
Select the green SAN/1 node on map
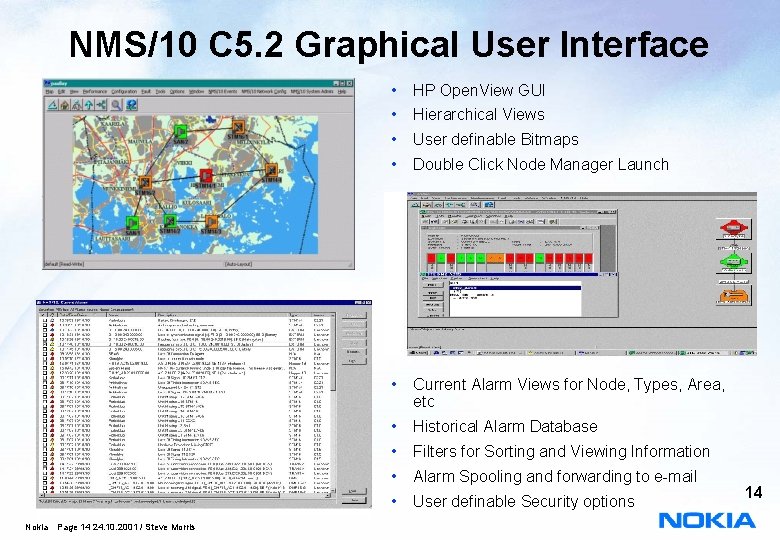point(132,222)
